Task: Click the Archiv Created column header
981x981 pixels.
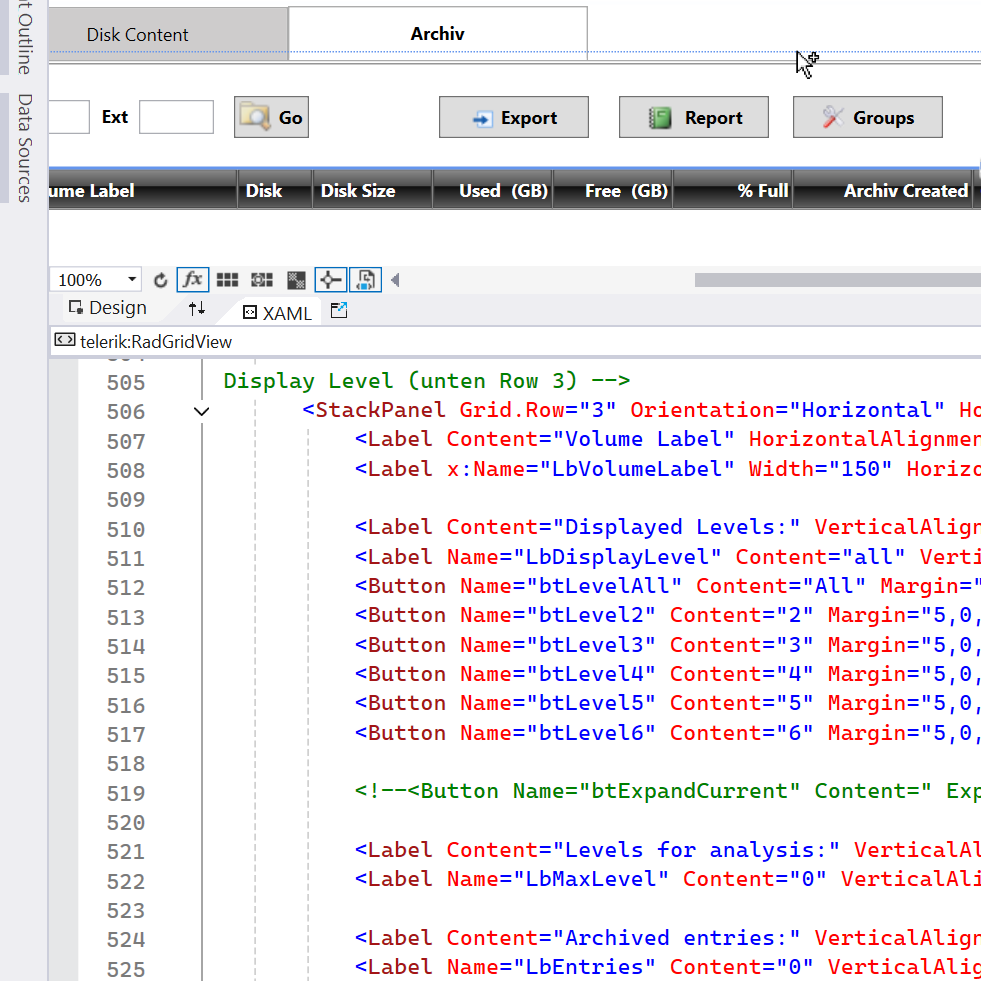Action: click(883, 190)
